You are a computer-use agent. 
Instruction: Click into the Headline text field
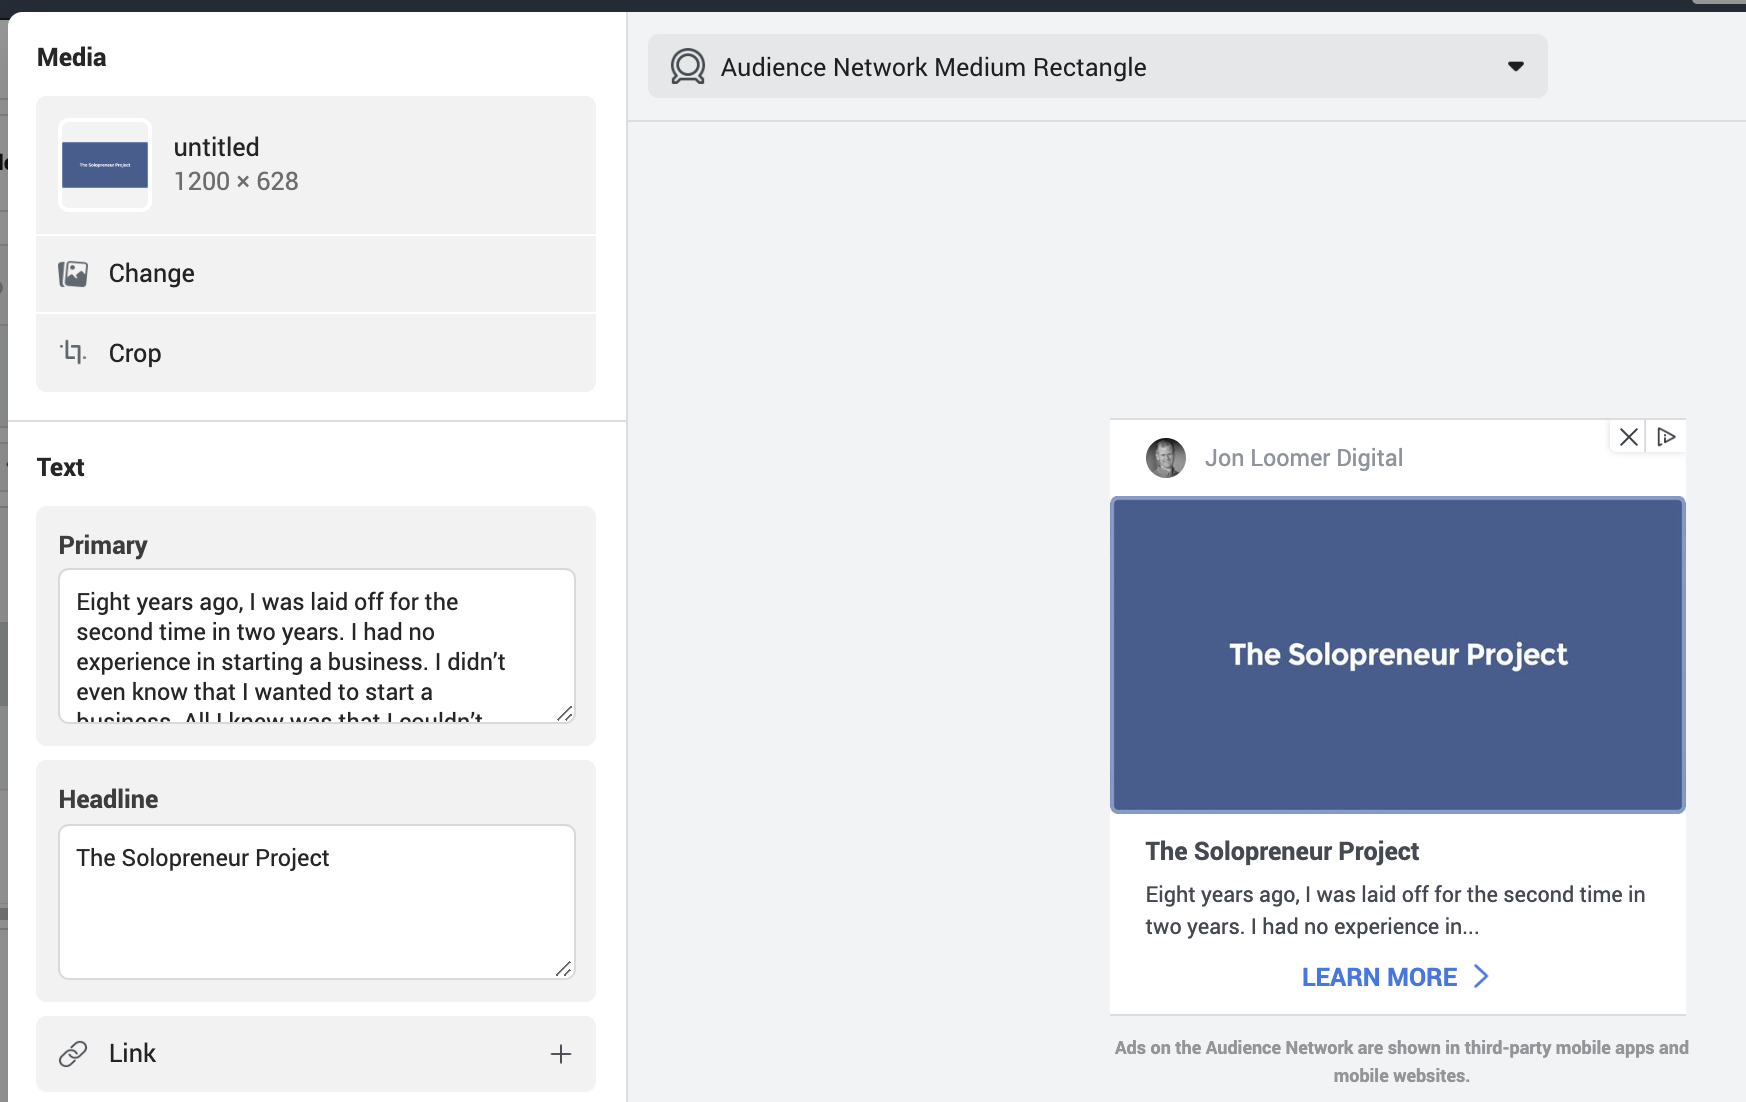coord(316,902)
